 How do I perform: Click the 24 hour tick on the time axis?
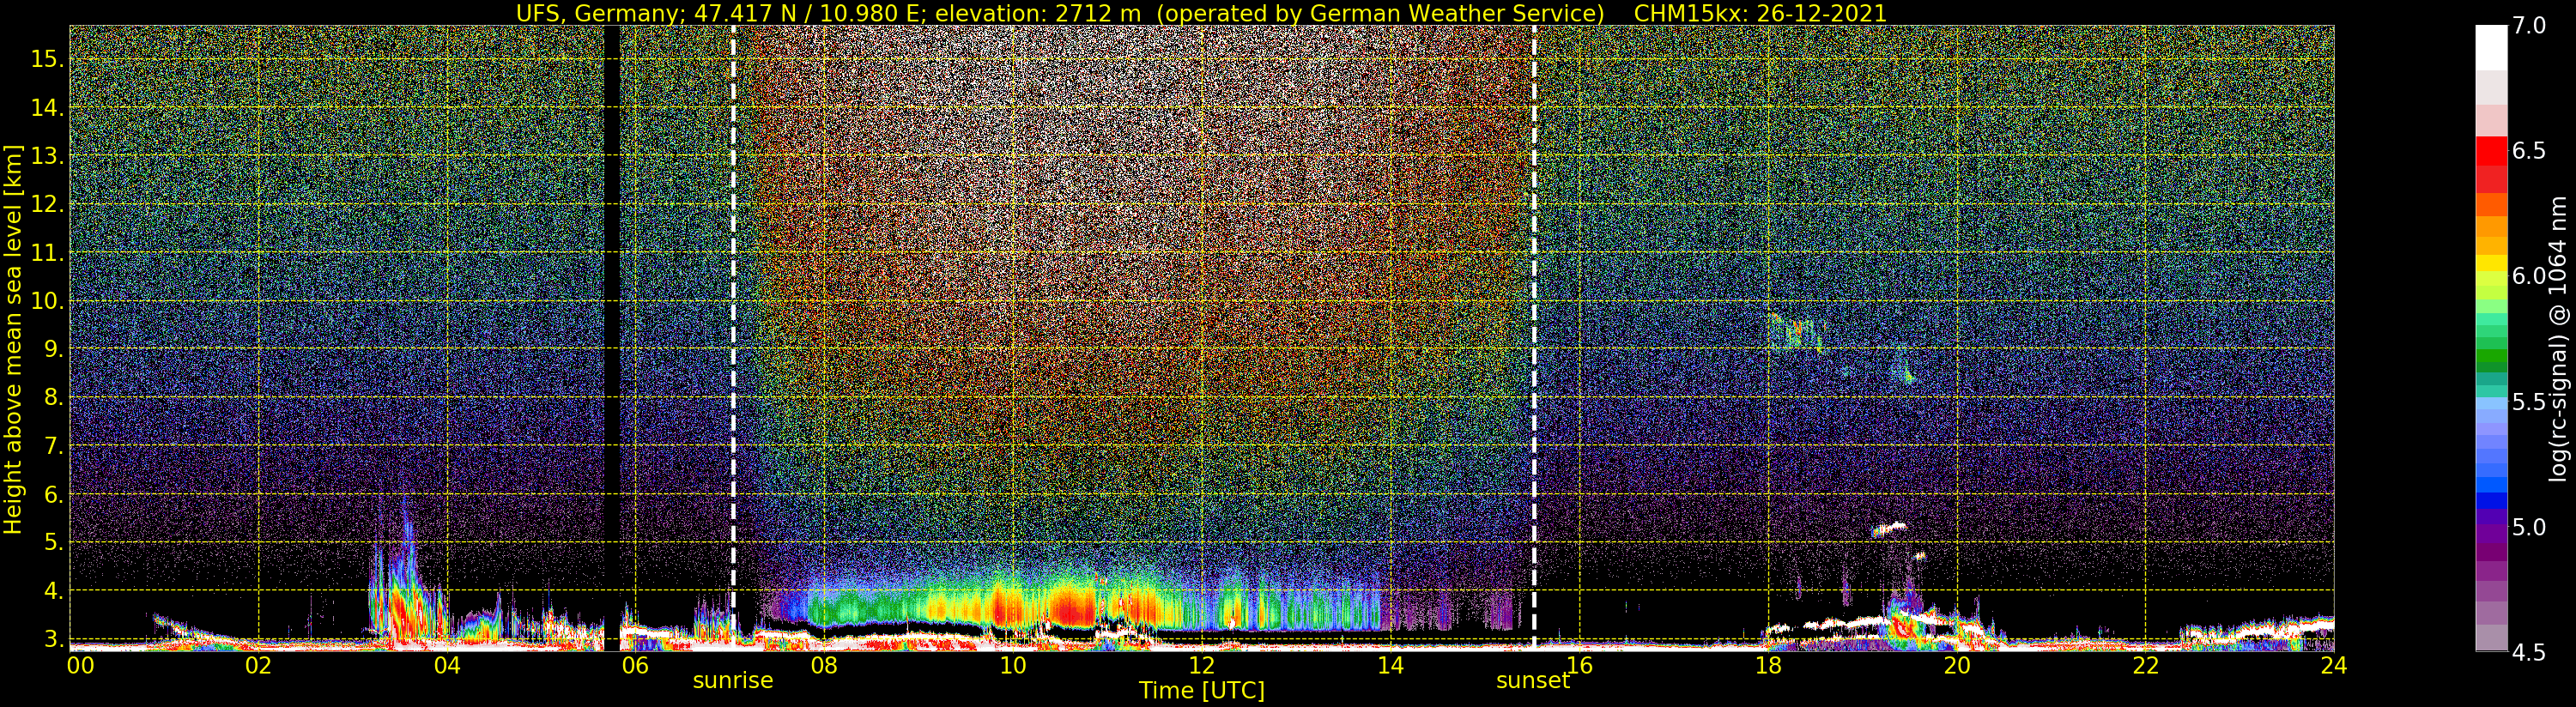[x=2333, y=665]
